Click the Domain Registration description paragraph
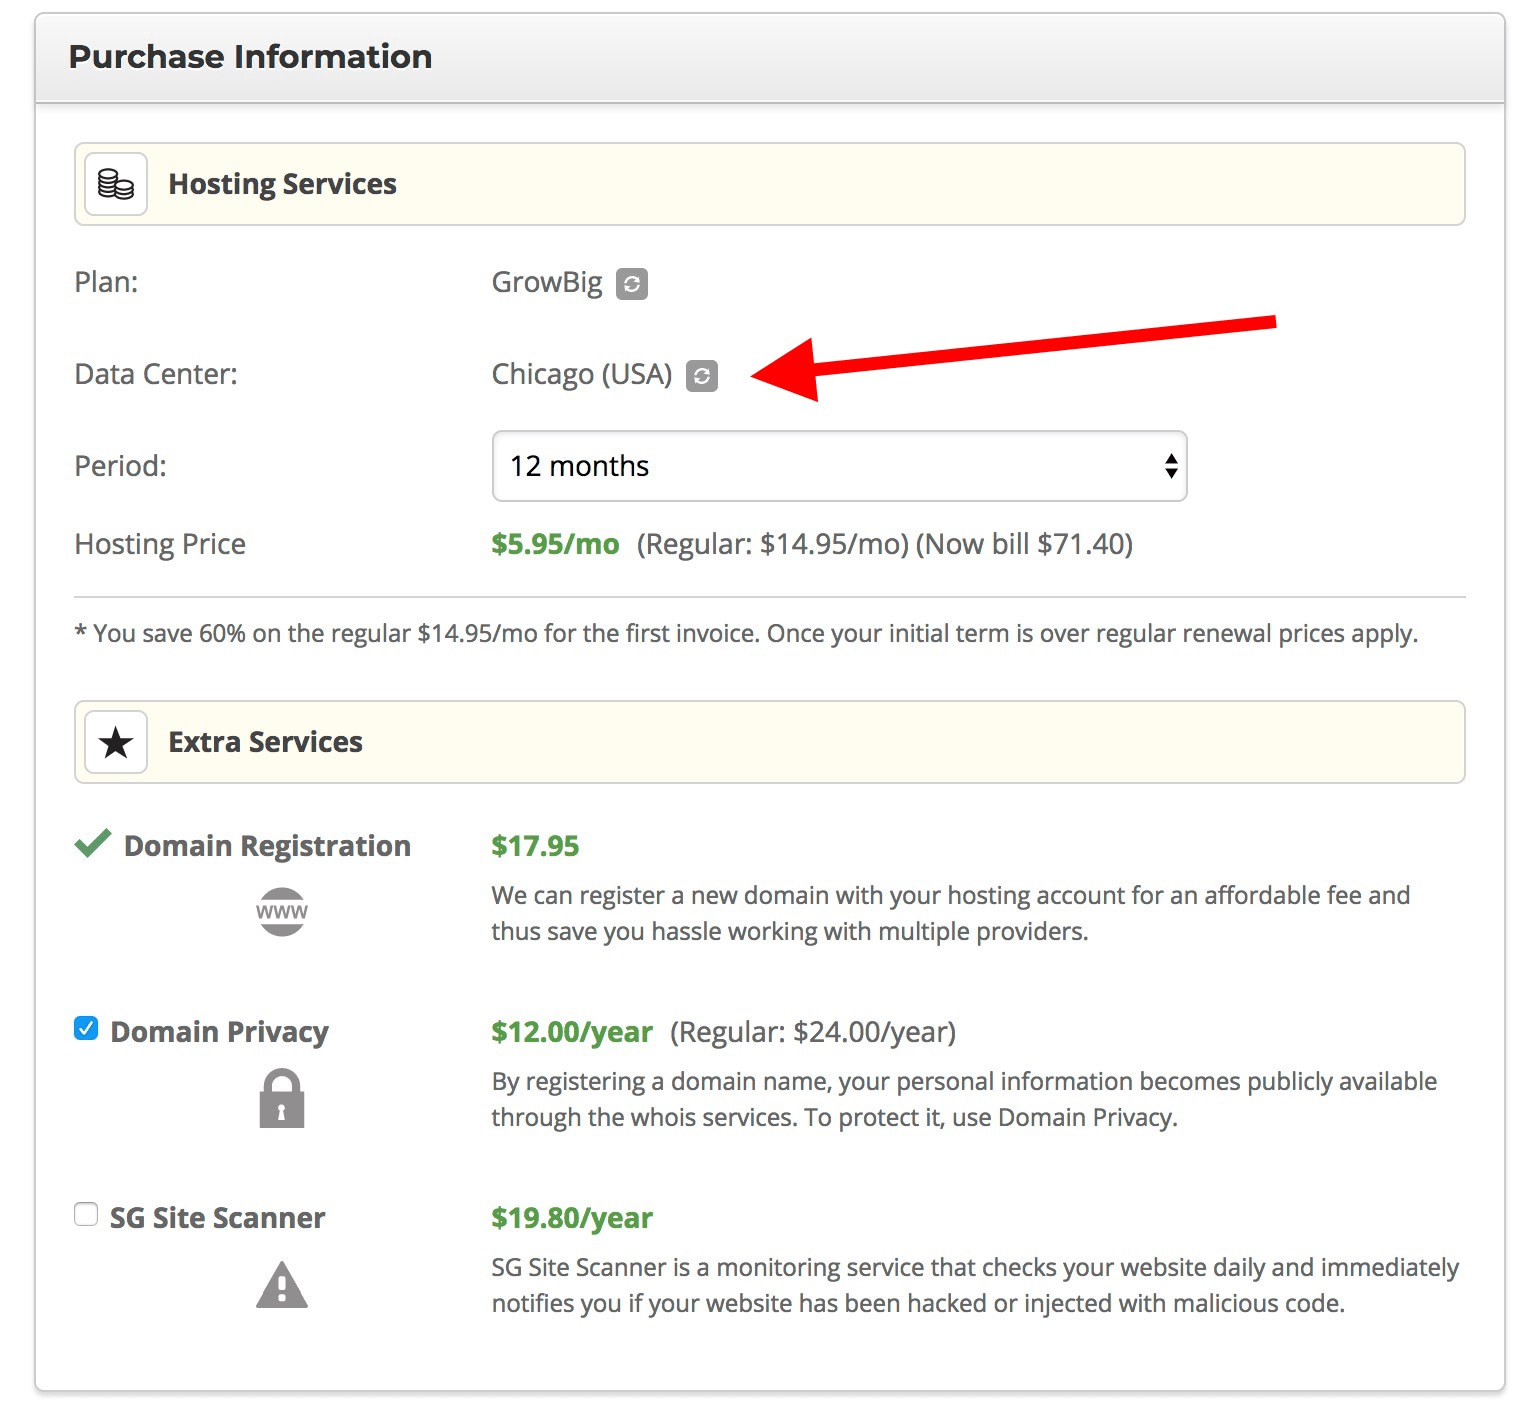The width and height of the screenshot is (1538, 1424). (950, 913)
